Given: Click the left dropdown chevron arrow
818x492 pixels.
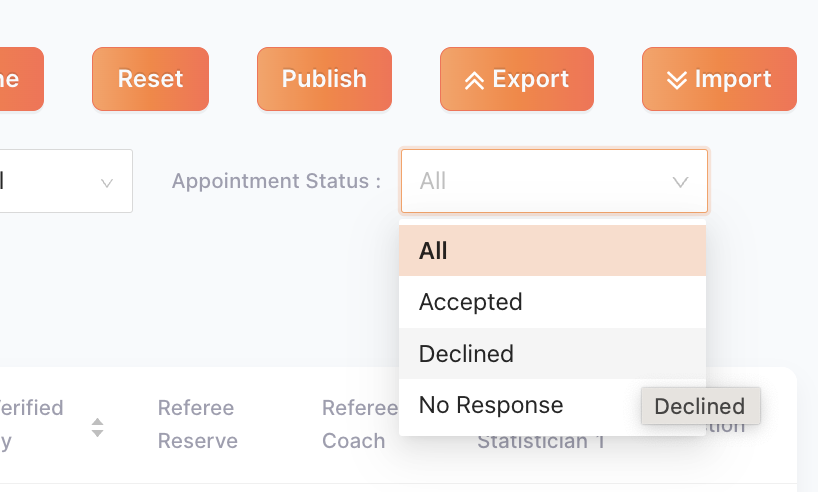Looking at the screenshot, I should click(107, 183).
